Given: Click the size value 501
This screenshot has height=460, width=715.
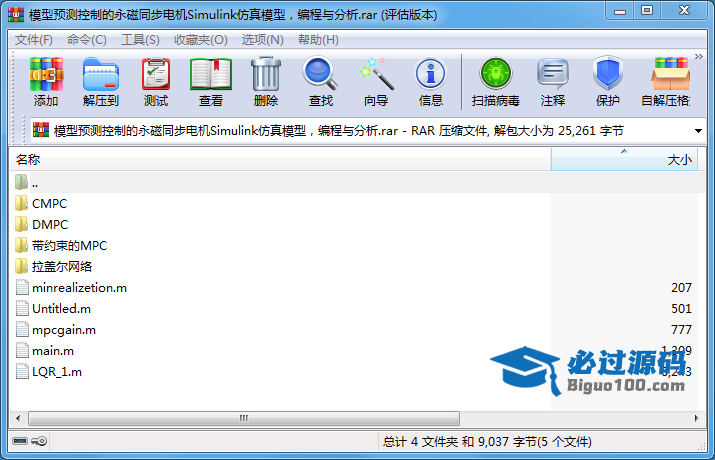Looking at the screenshot, I should pos(681,309).
